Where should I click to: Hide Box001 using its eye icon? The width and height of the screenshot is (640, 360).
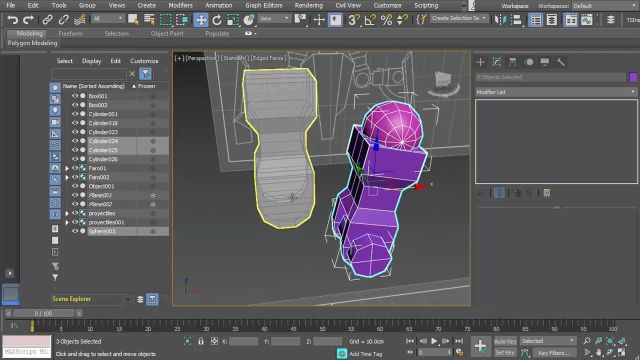[x=75, y=96]
